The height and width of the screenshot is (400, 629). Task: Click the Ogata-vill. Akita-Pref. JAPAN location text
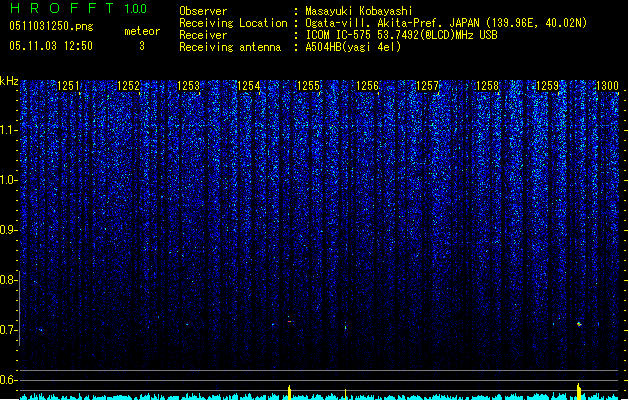click(x=446, y=23)
